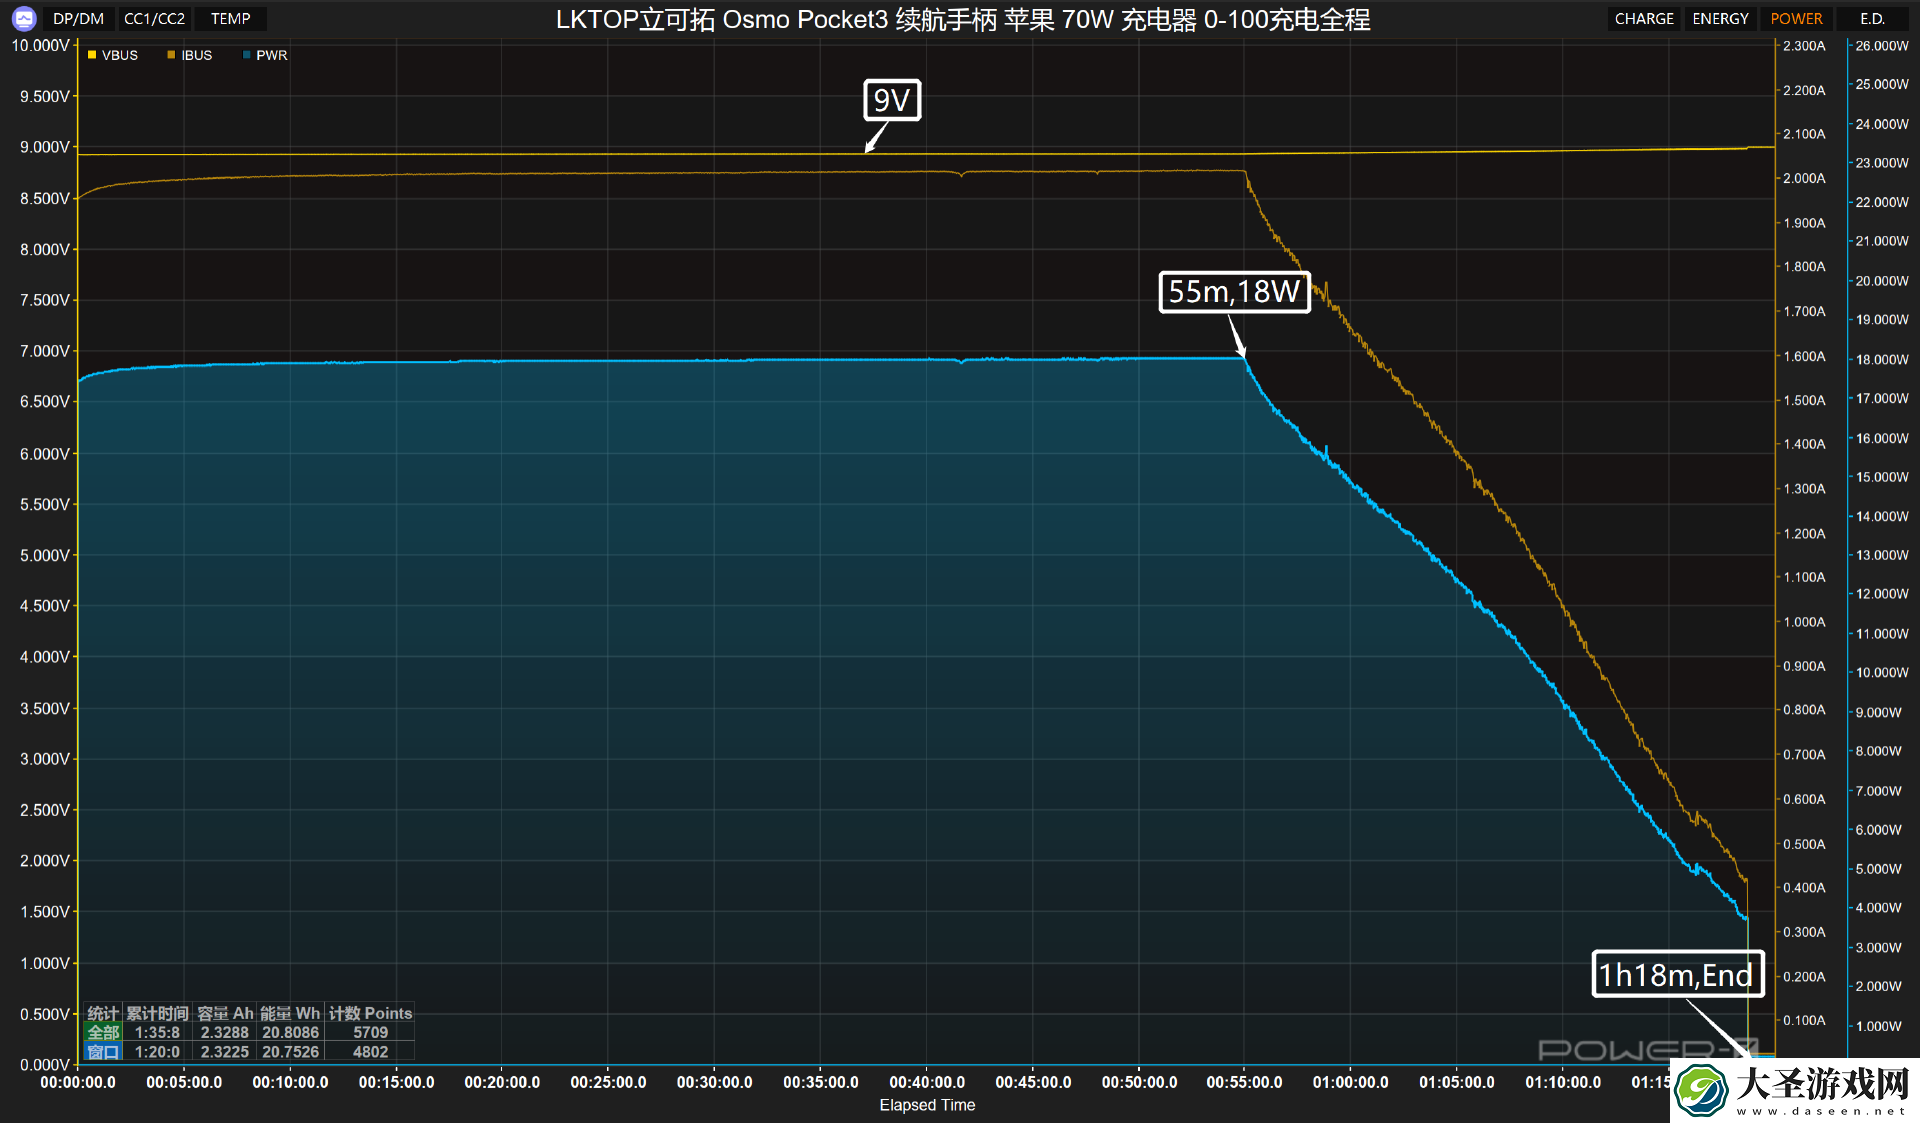Click the 00:30:00.0 time axis tick
Image resolution: width=1920 pixels, height=1123 pixels.
click(714, 1082)
